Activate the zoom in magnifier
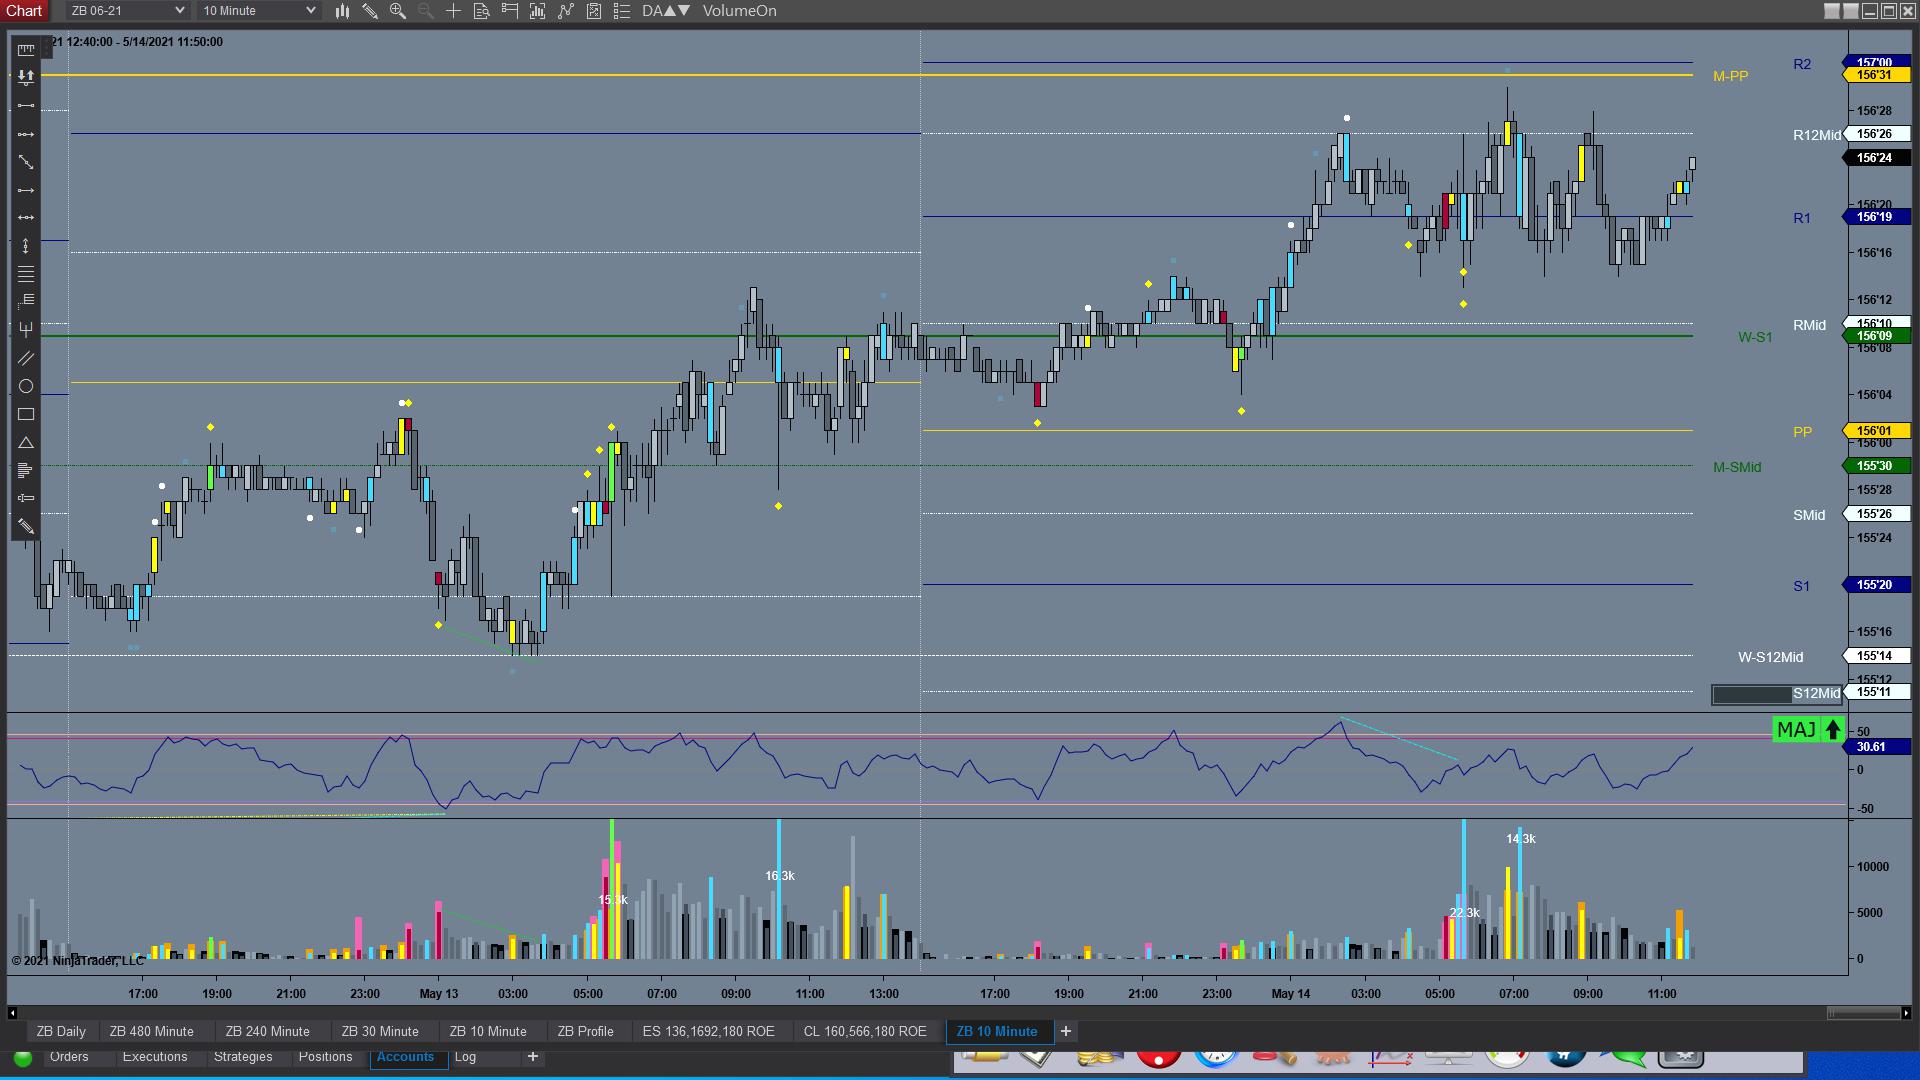This screenshot has height=1080, width=1920. coord(398,11)
